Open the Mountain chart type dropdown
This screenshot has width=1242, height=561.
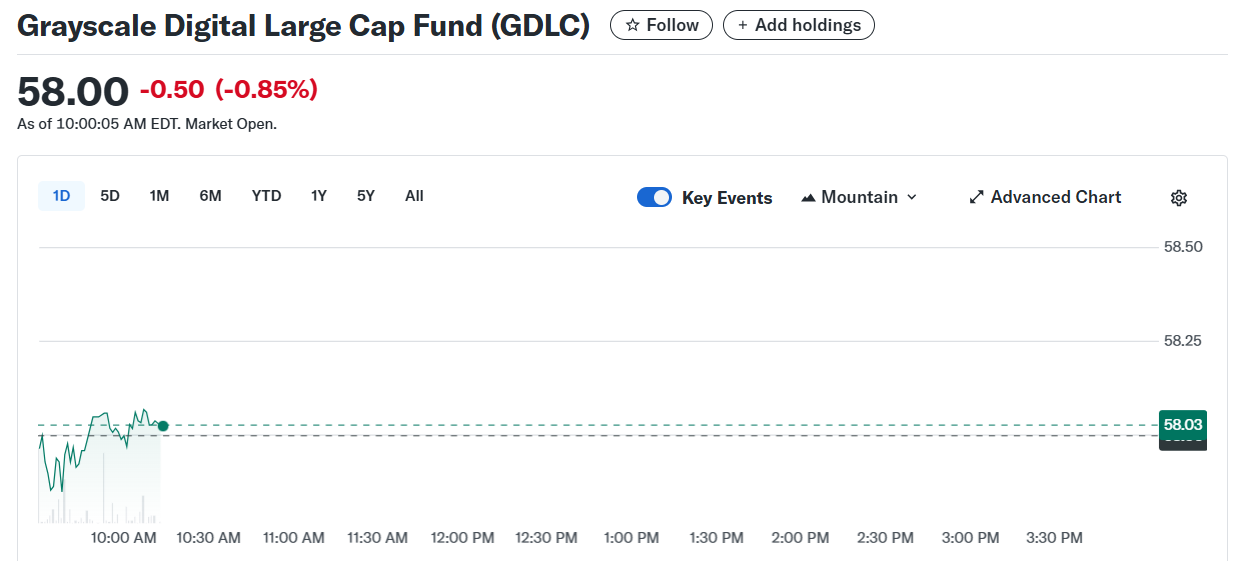pos(859,197)
